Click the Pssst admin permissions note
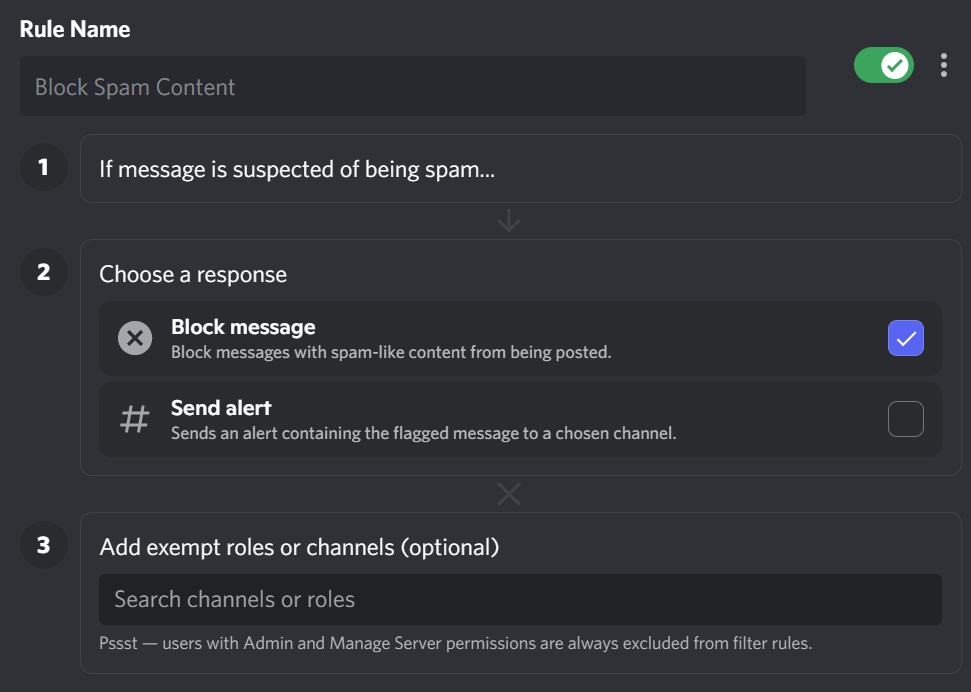This screenshot has width=971, height=692. [455, 643]
